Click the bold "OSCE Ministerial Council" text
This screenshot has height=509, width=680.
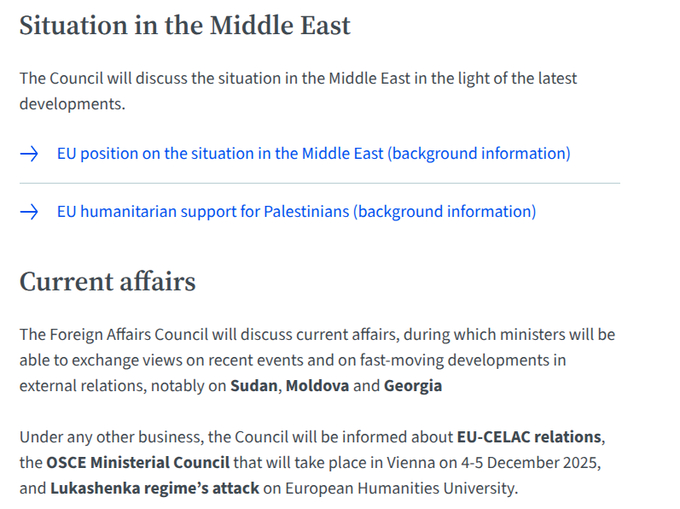pos(138,463)
